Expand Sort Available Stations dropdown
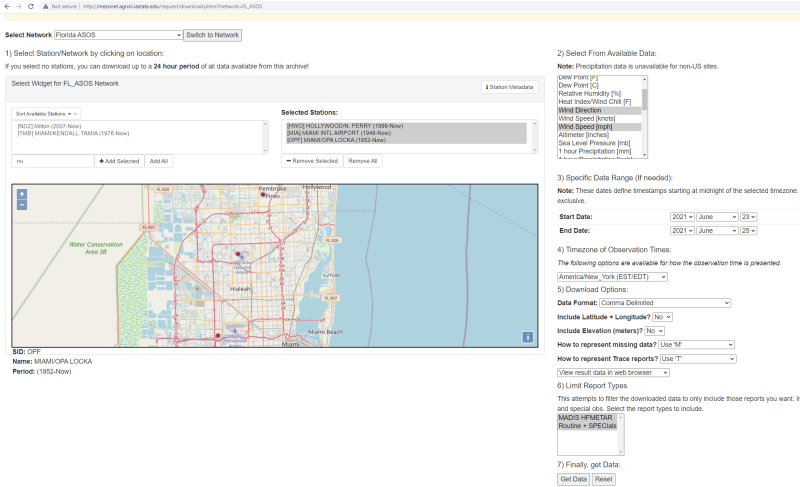This screenshot has height=487, width=800. (46, 114)
